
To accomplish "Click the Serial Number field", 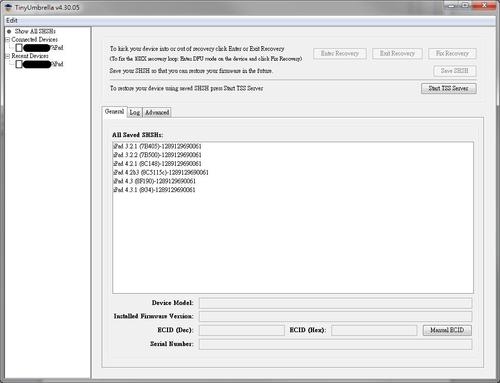I will [335, 344].
